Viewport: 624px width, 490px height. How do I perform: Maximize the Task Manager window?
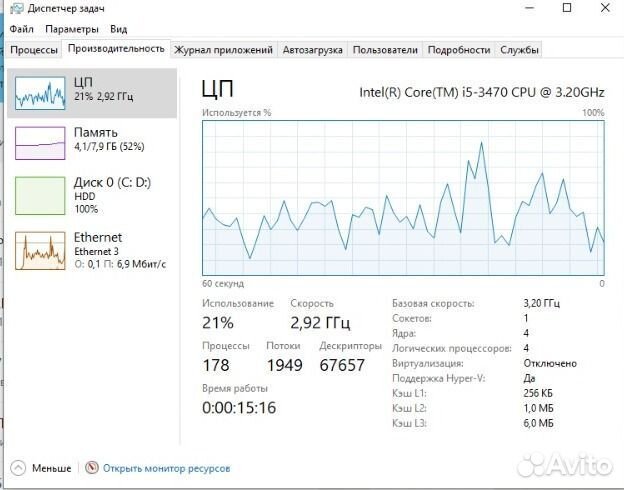tap(567, 8)
